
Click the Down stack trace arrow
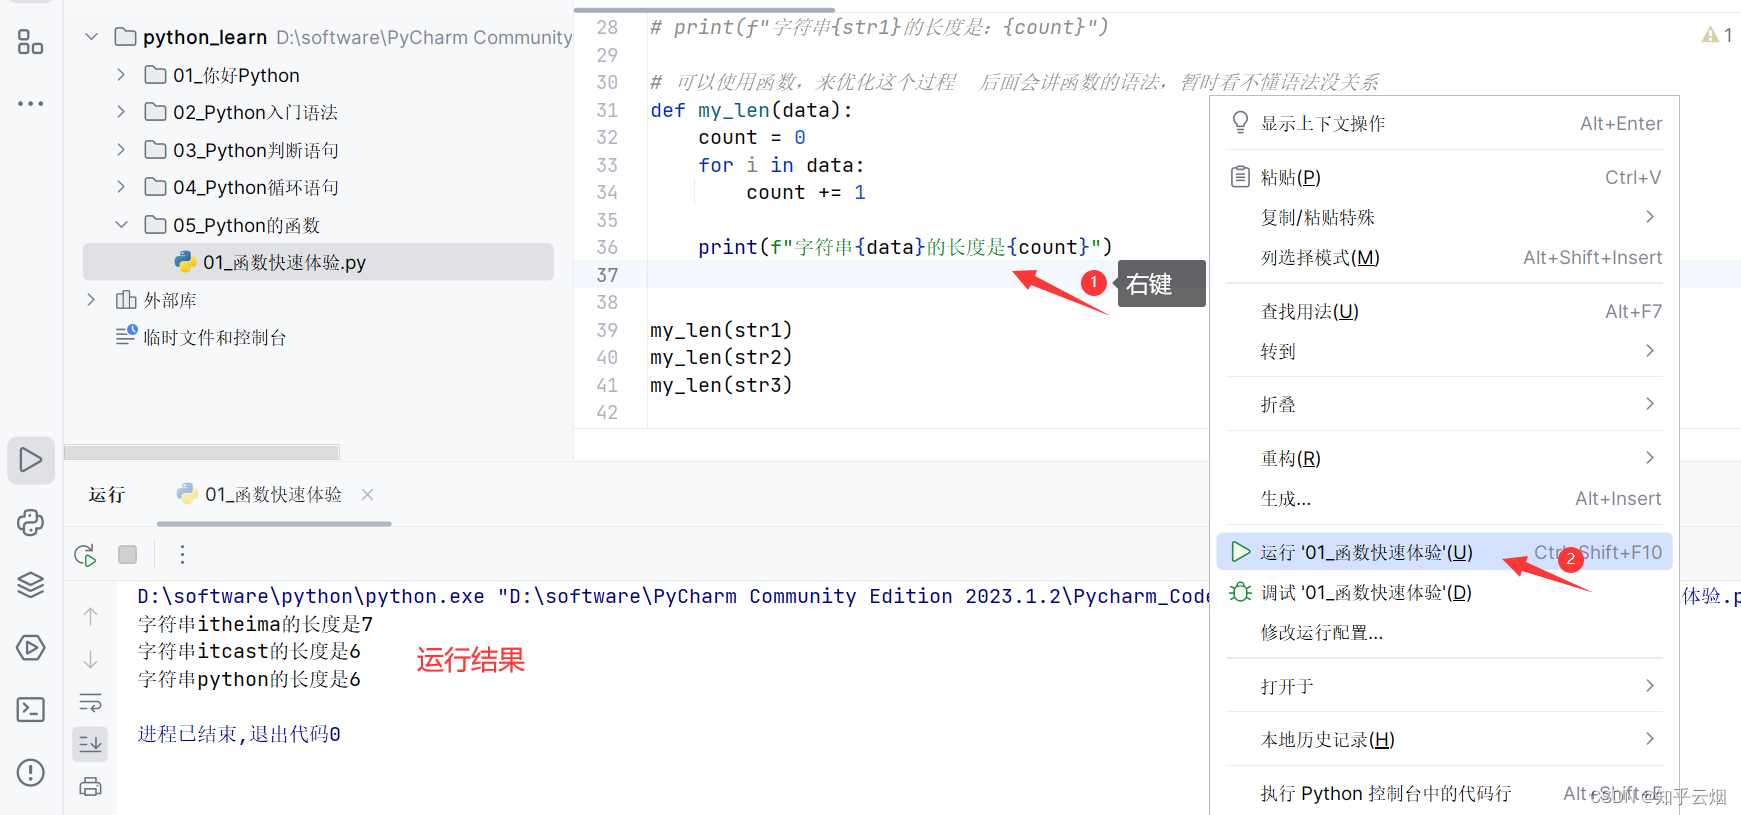point(90,659)
